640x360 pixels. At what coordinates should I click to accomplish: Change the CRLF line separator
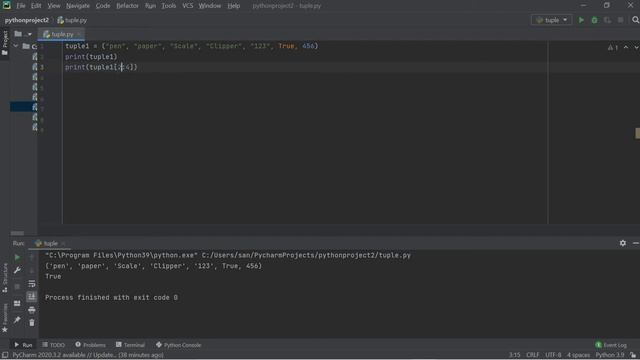[533, 355]
